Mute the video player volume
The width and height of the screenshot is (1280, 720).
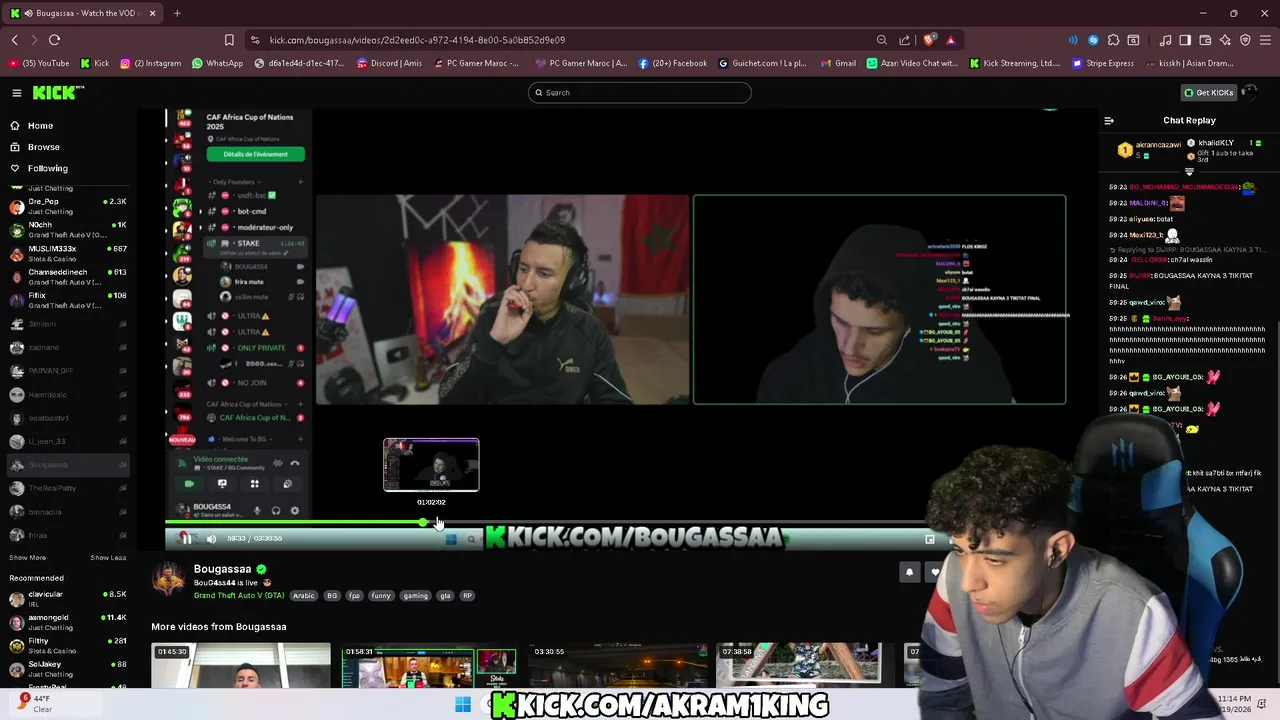[211, 538]
